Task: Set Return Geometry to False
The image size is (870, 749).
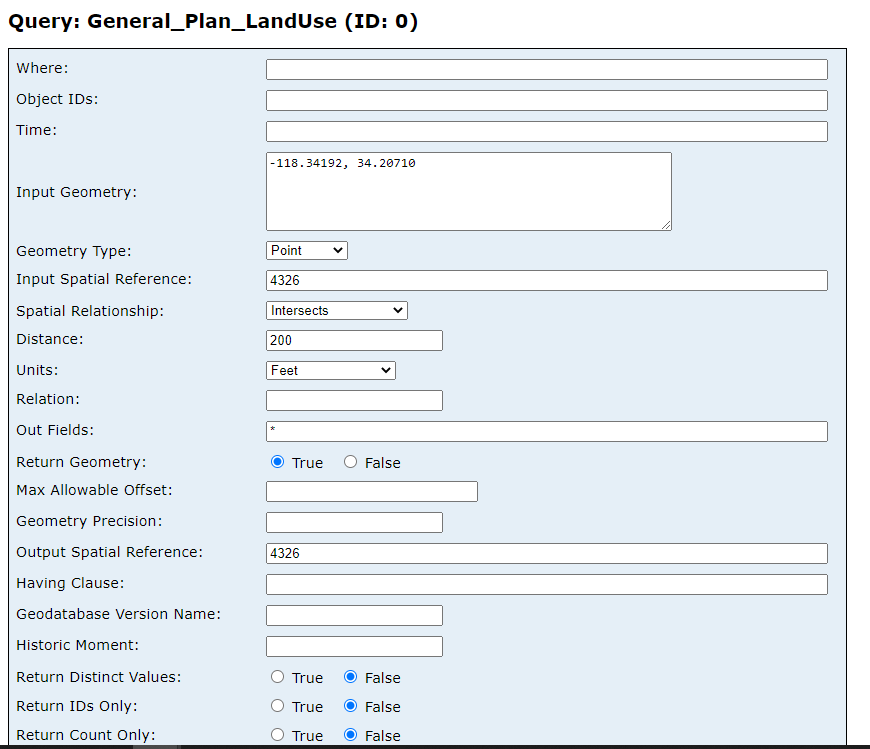Action: click(x=350, y=462)
